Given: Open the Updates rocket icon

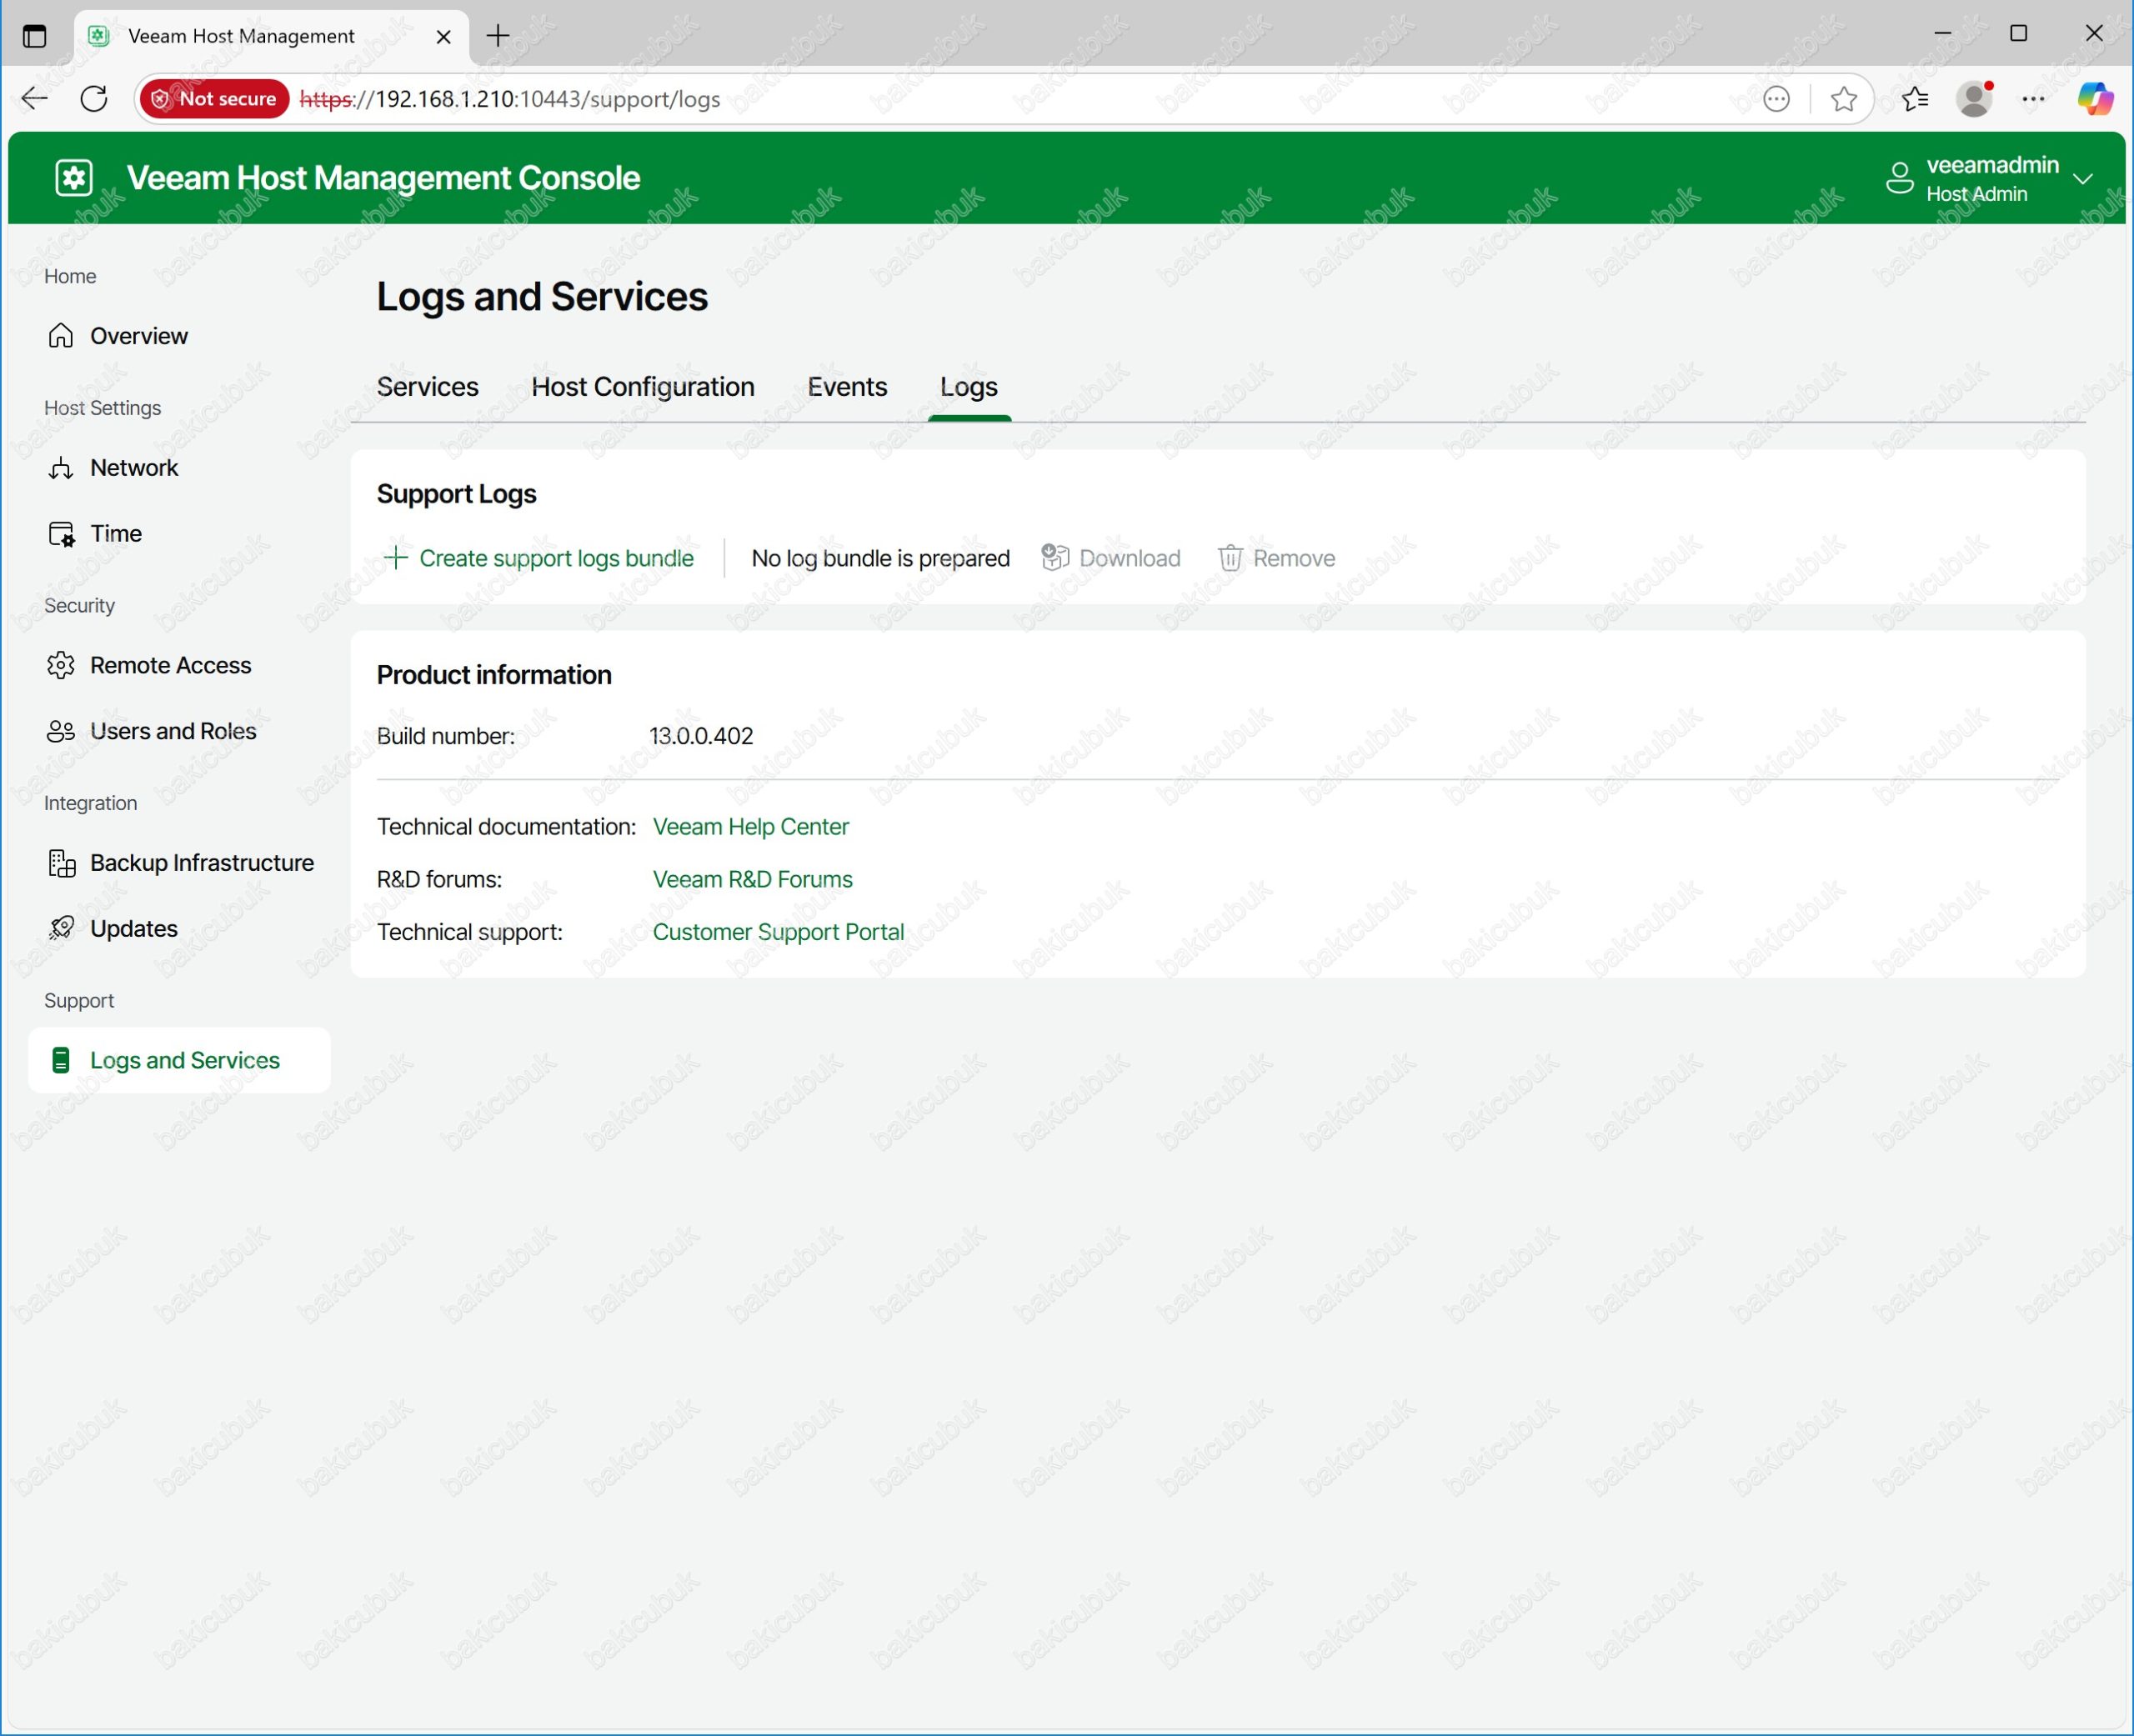Looking at the screenshot, I should pyautogui.click(x=61, y=928).
